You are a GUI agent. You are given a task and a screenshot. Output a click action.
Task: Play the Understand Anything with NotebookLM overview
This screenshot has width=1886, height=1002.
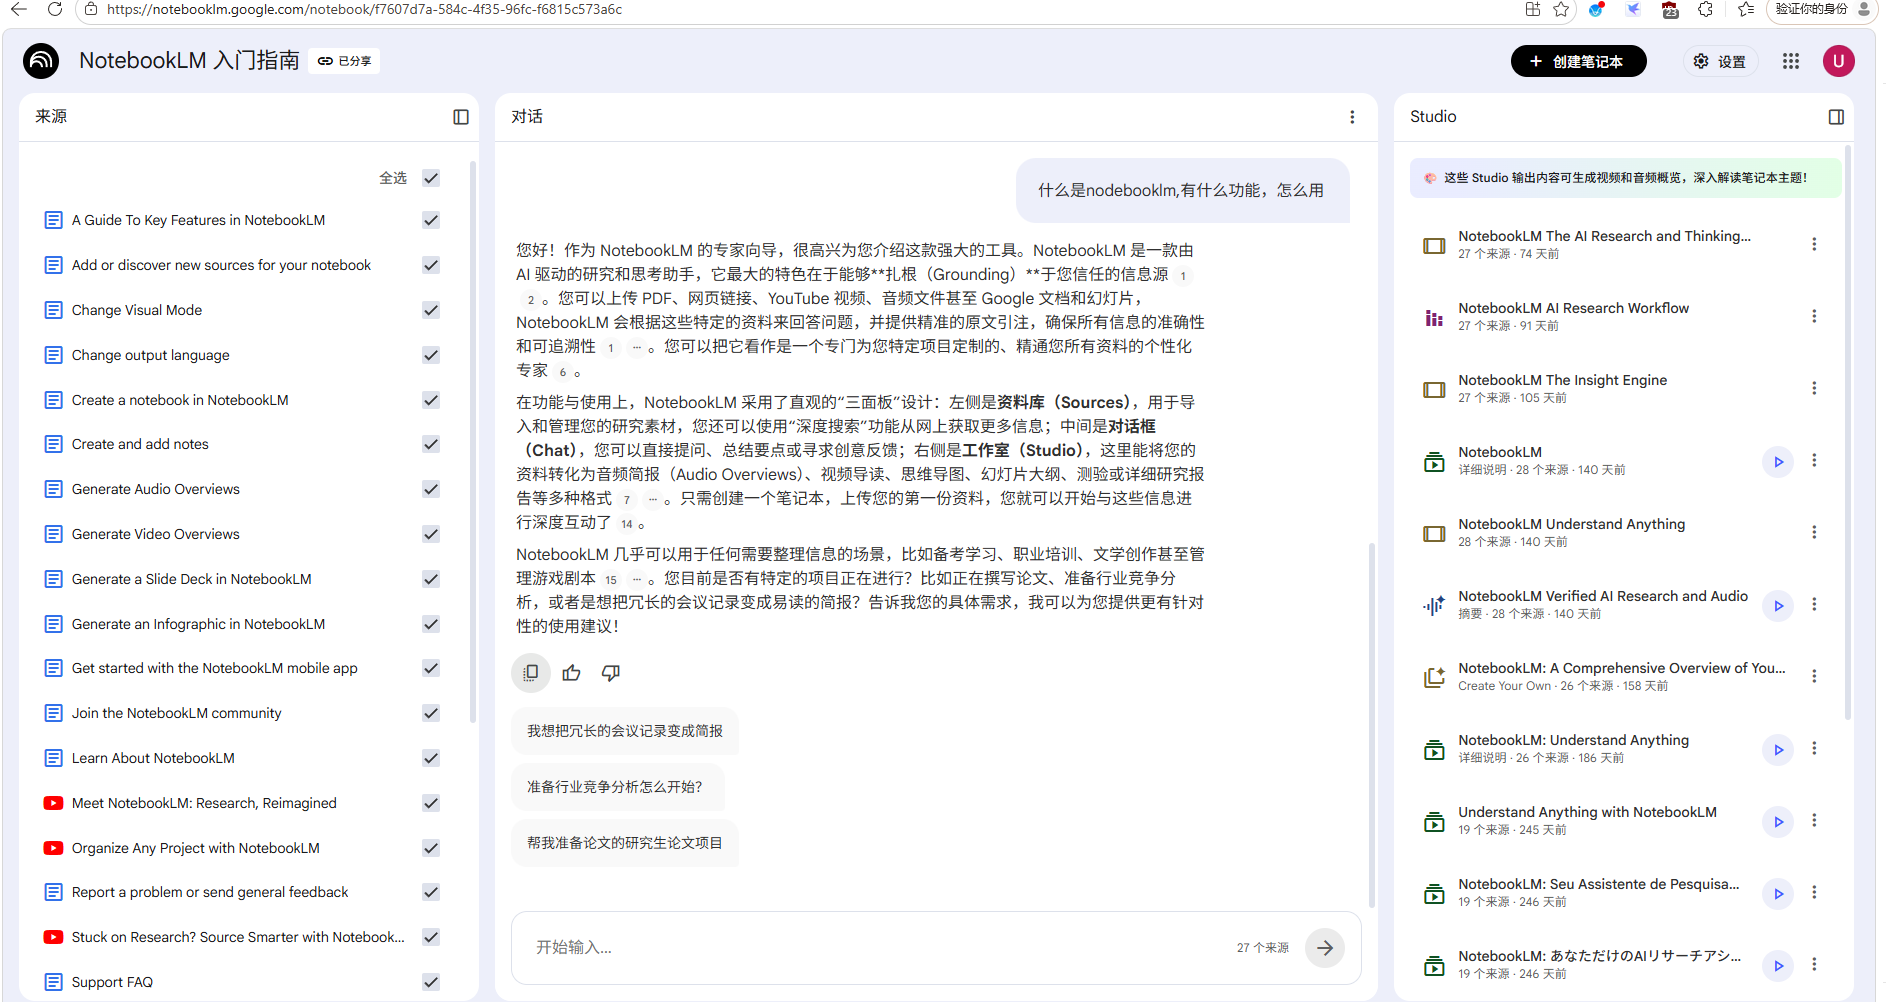[1778, 821]
